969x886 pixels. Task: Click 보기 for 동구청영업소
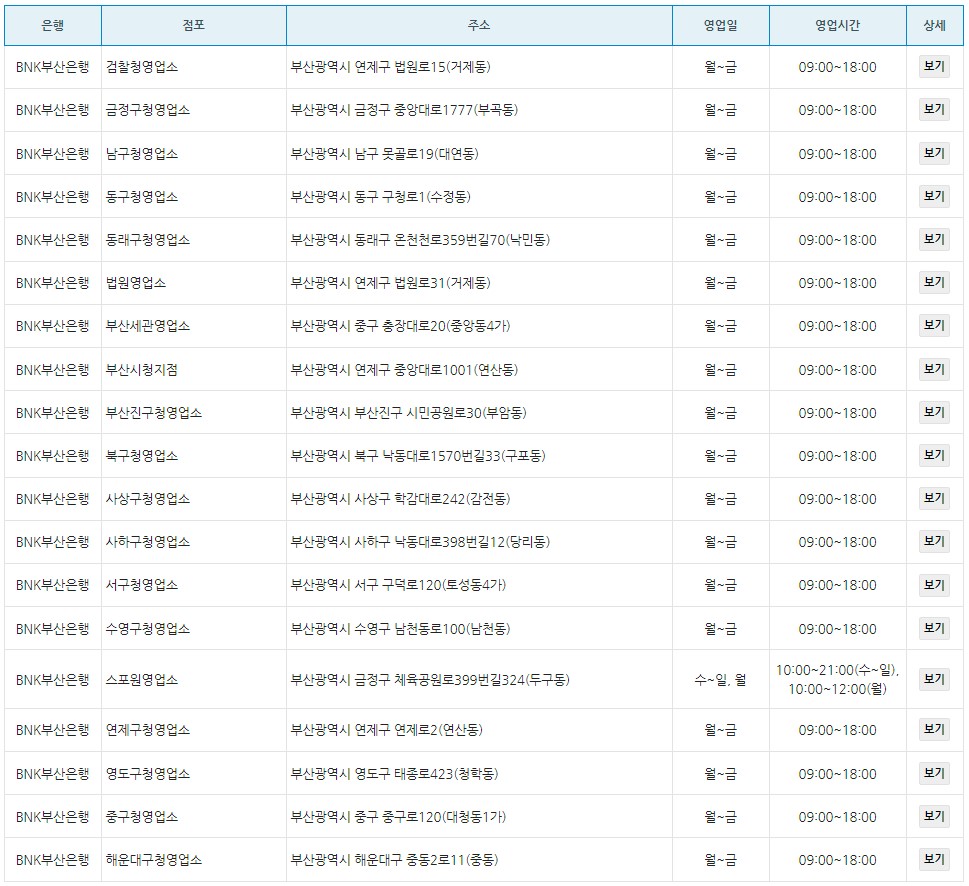click(x=936, y=197)
